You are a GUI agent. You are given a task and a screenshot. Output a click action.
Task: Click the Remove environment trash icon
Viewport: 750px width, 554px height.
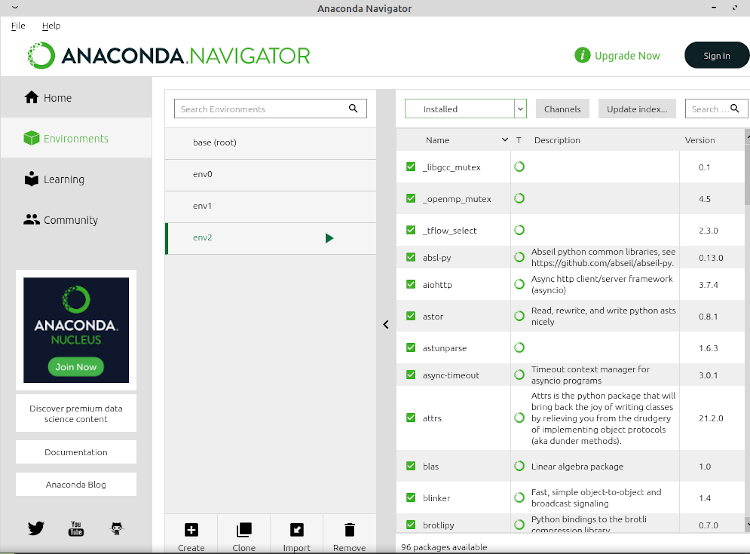(350, 530)
